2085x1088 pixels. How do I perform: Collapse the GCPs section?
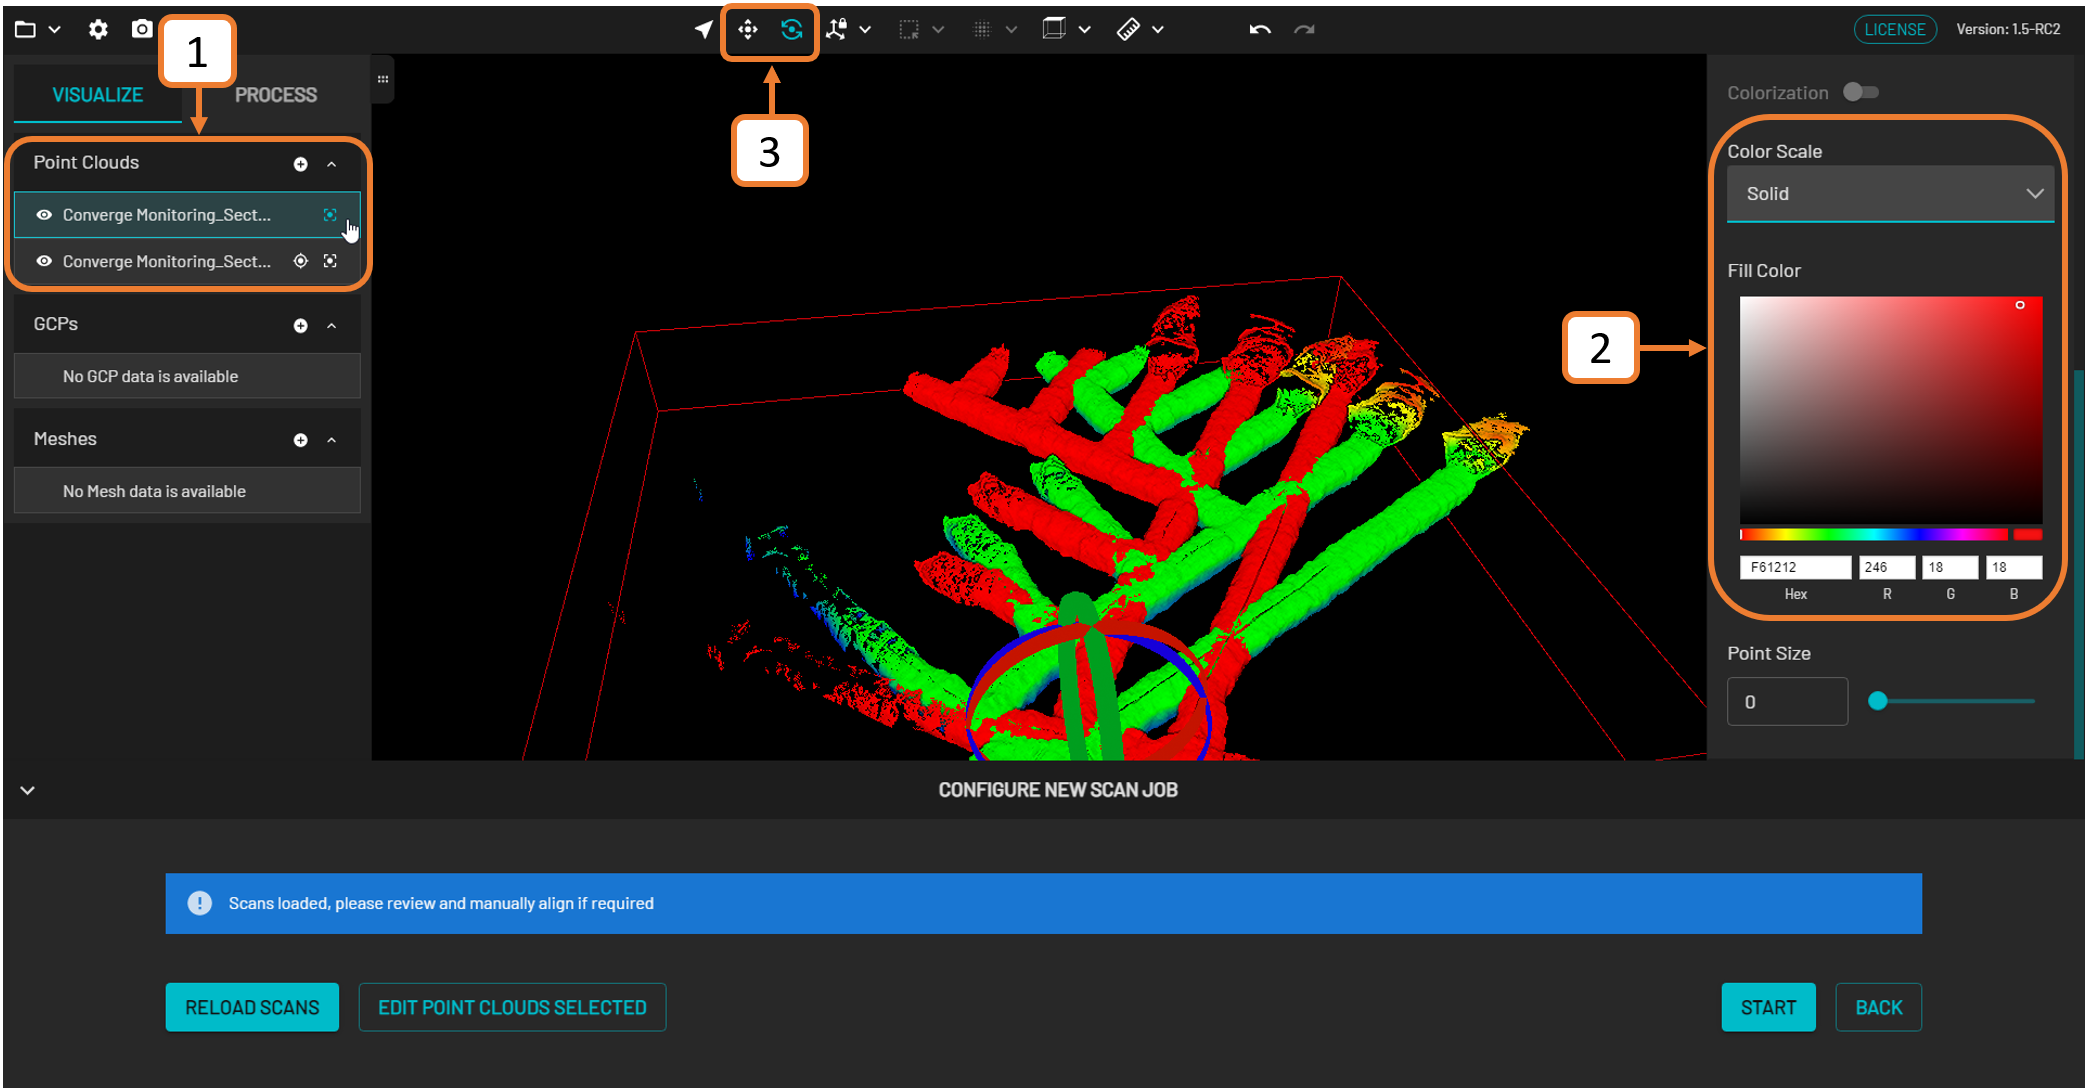coord(331,326)
